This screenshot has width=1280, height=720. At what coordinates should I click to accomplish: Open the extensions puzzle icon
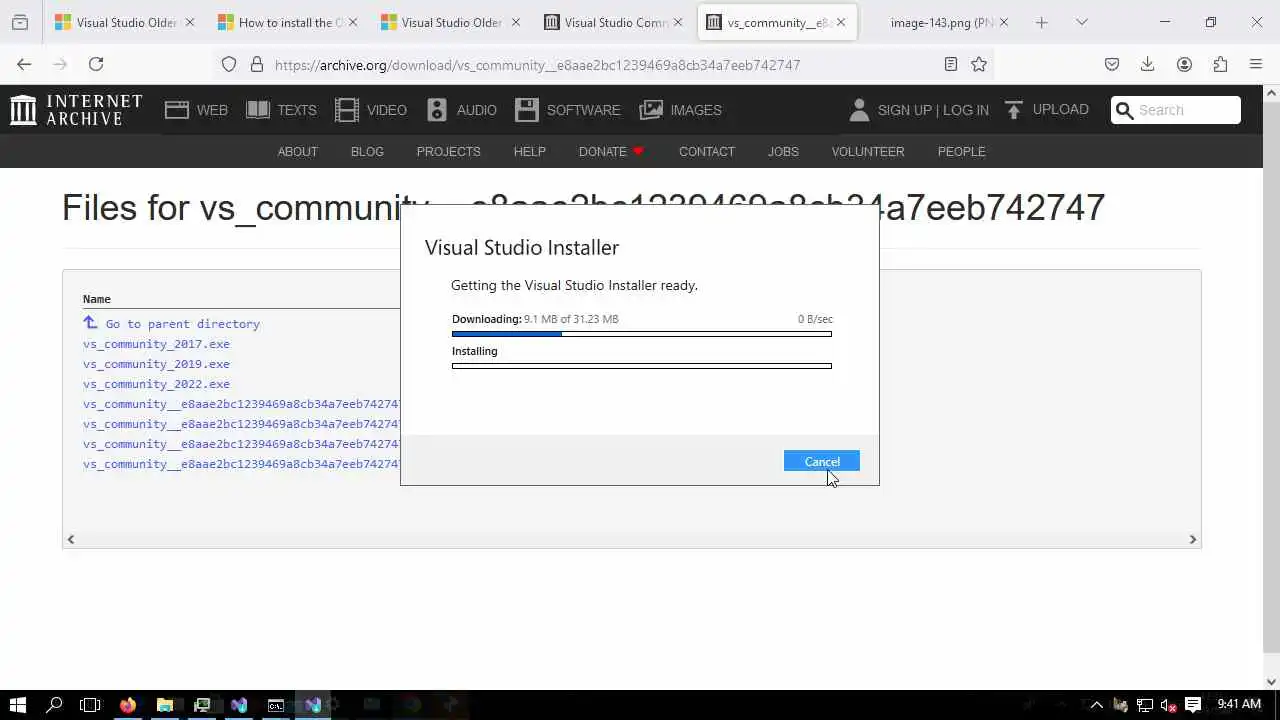[x=1220, y=64]
